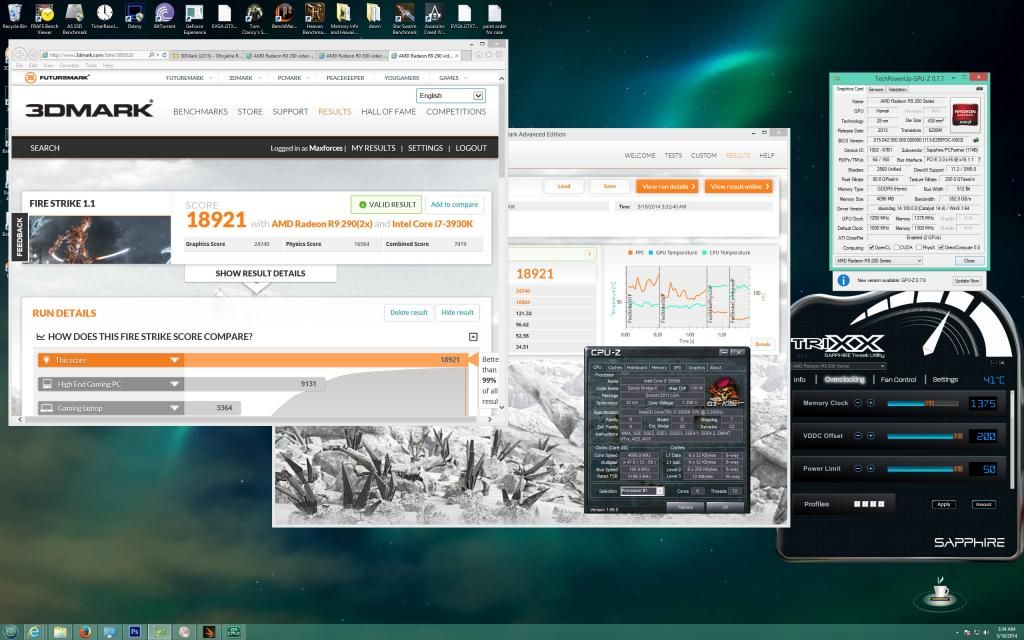Click the browser address bar
This screenshot has height=640, width=1024.
(100, 55)
